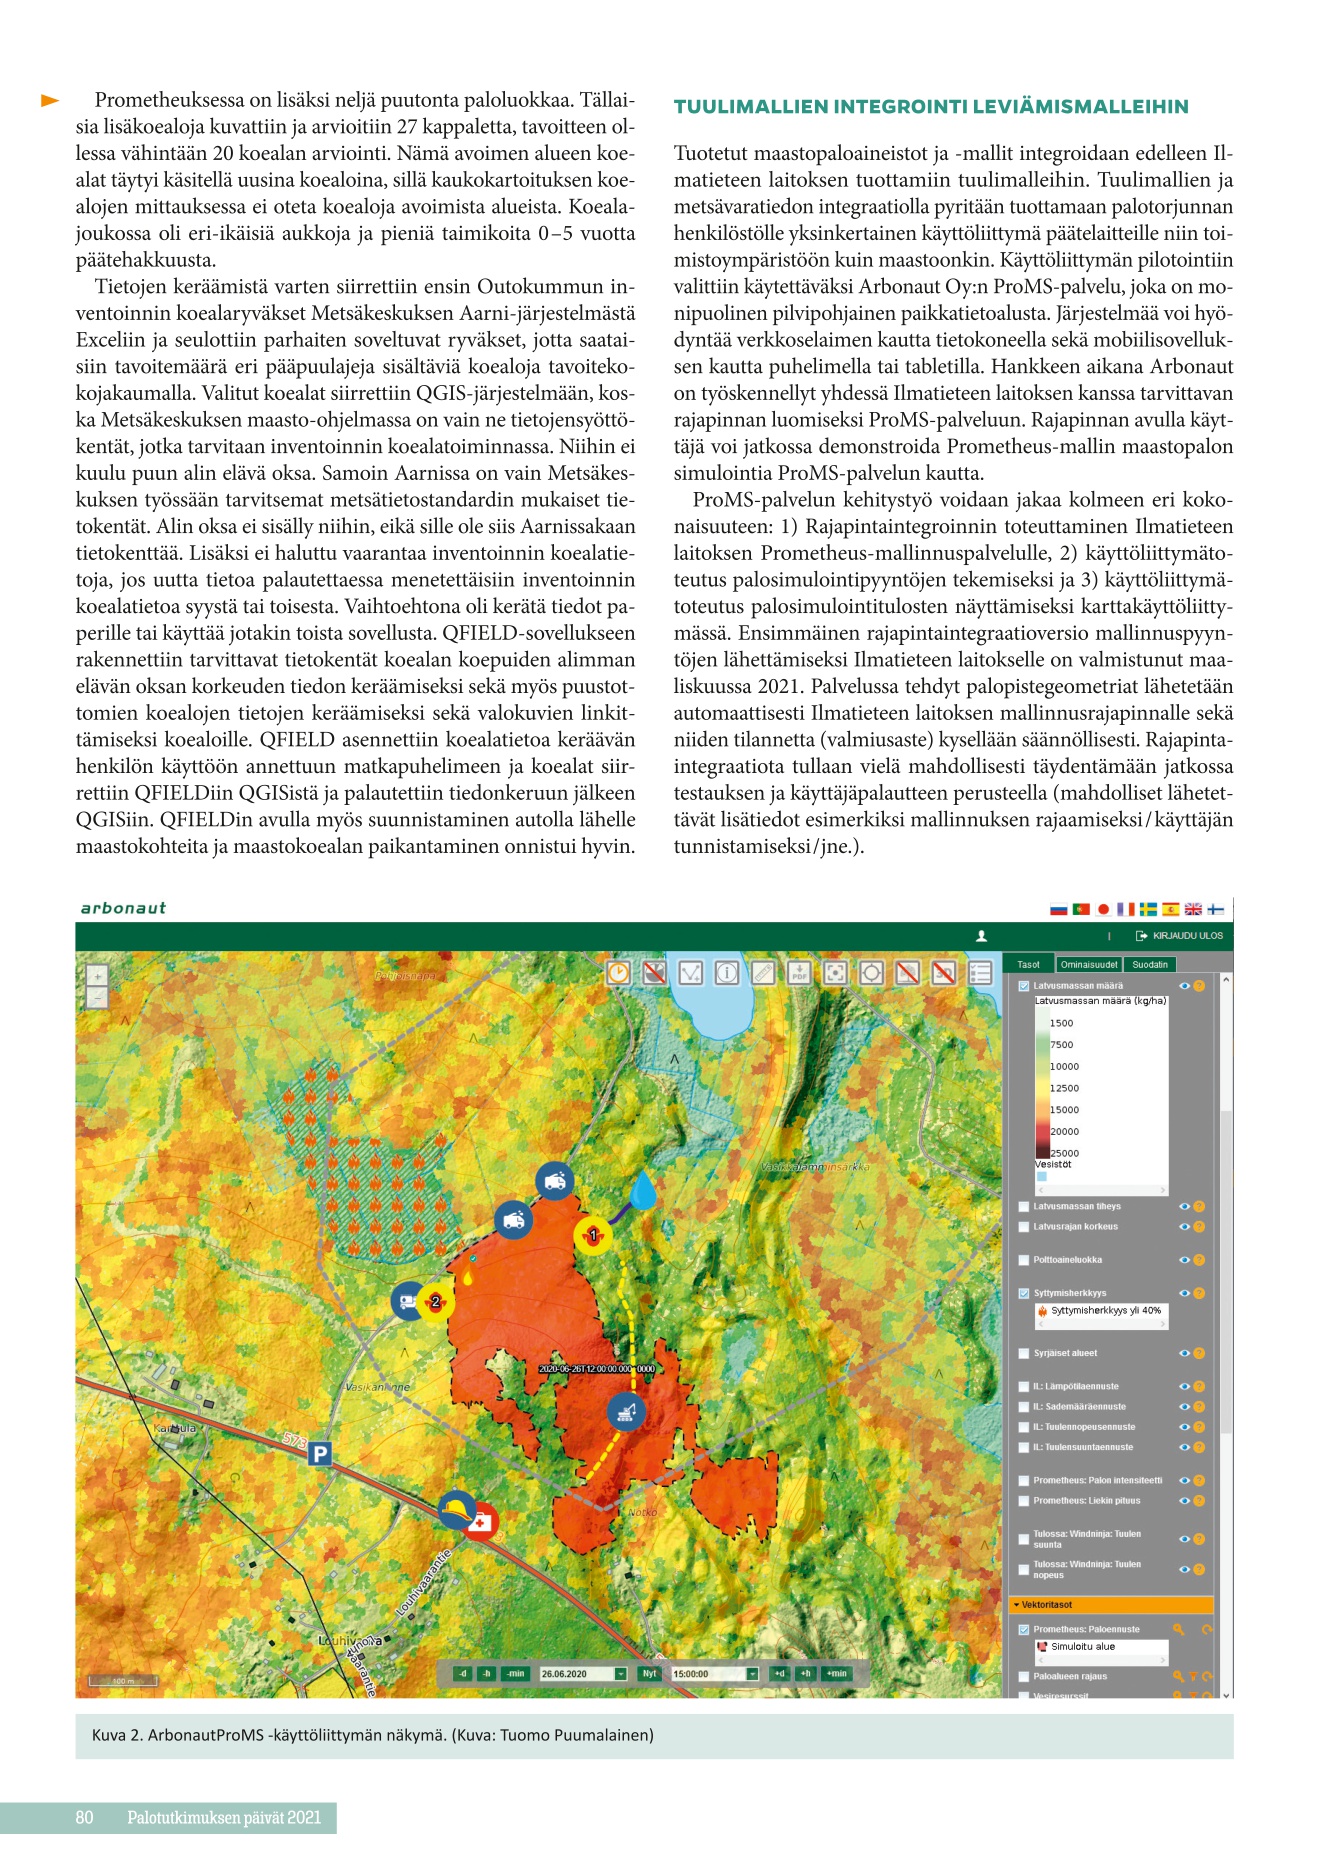The width and height of the screenshot is (1322, 1870).
Task: Uncheck the Syttymisherkkyys layer checkbox
Action: (1024, 1293)
